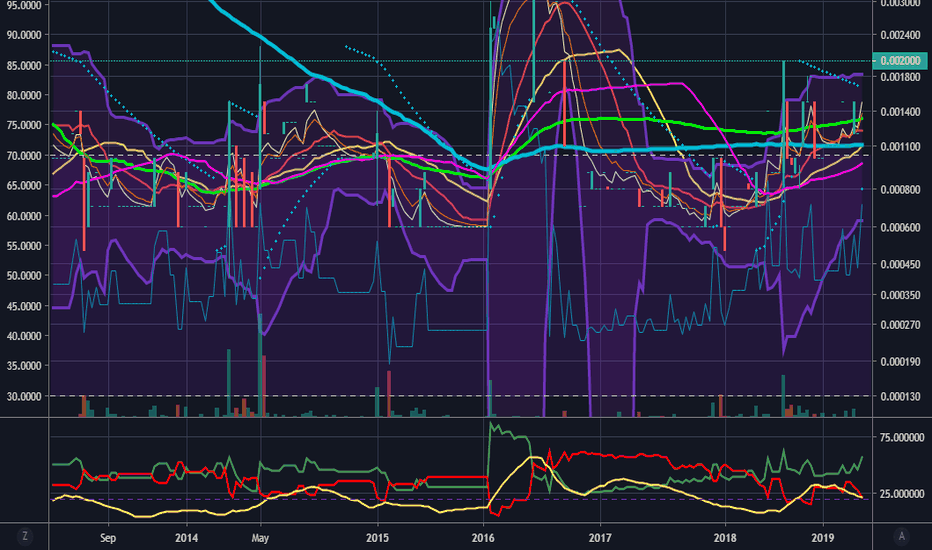Click the 60.0000 left scale value
Image resolution: width=932 pixels, height=550 pixels.
click(x=24, y=216)
